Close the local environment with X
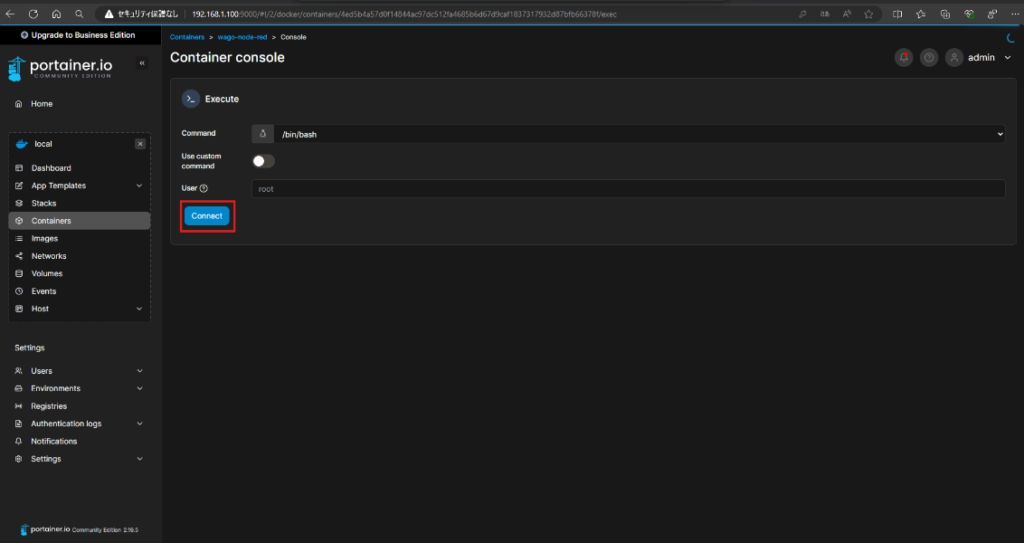 [140, 144]
